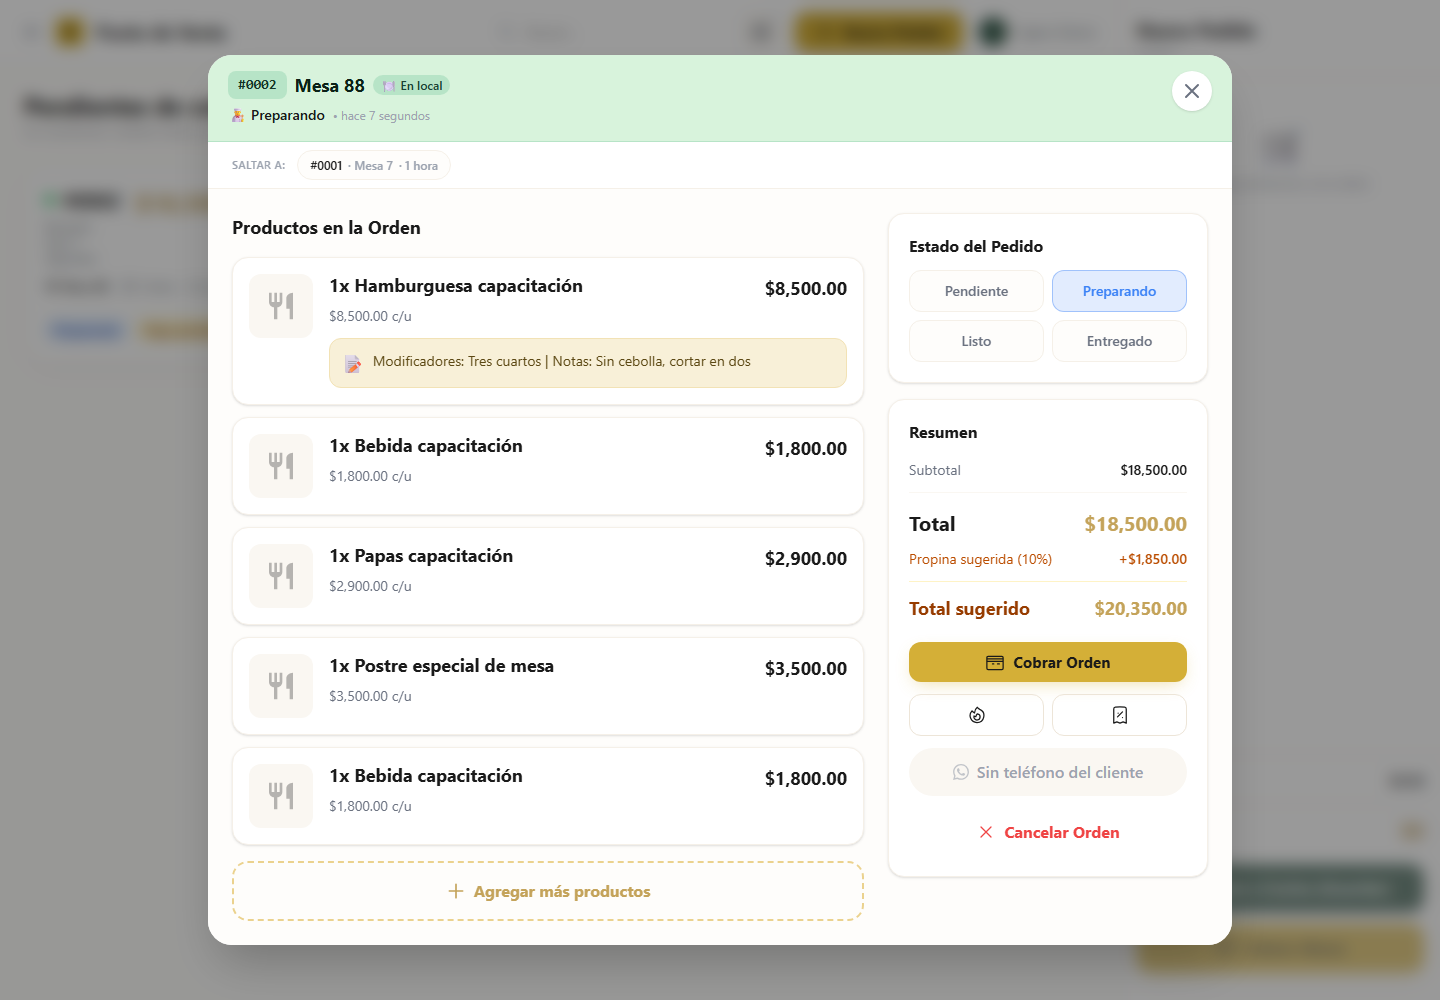The height and width of the screenshot is (1000, 1440).
Task: Click the 'Propina sugerida (10%)' label
Action: [980, 559]
